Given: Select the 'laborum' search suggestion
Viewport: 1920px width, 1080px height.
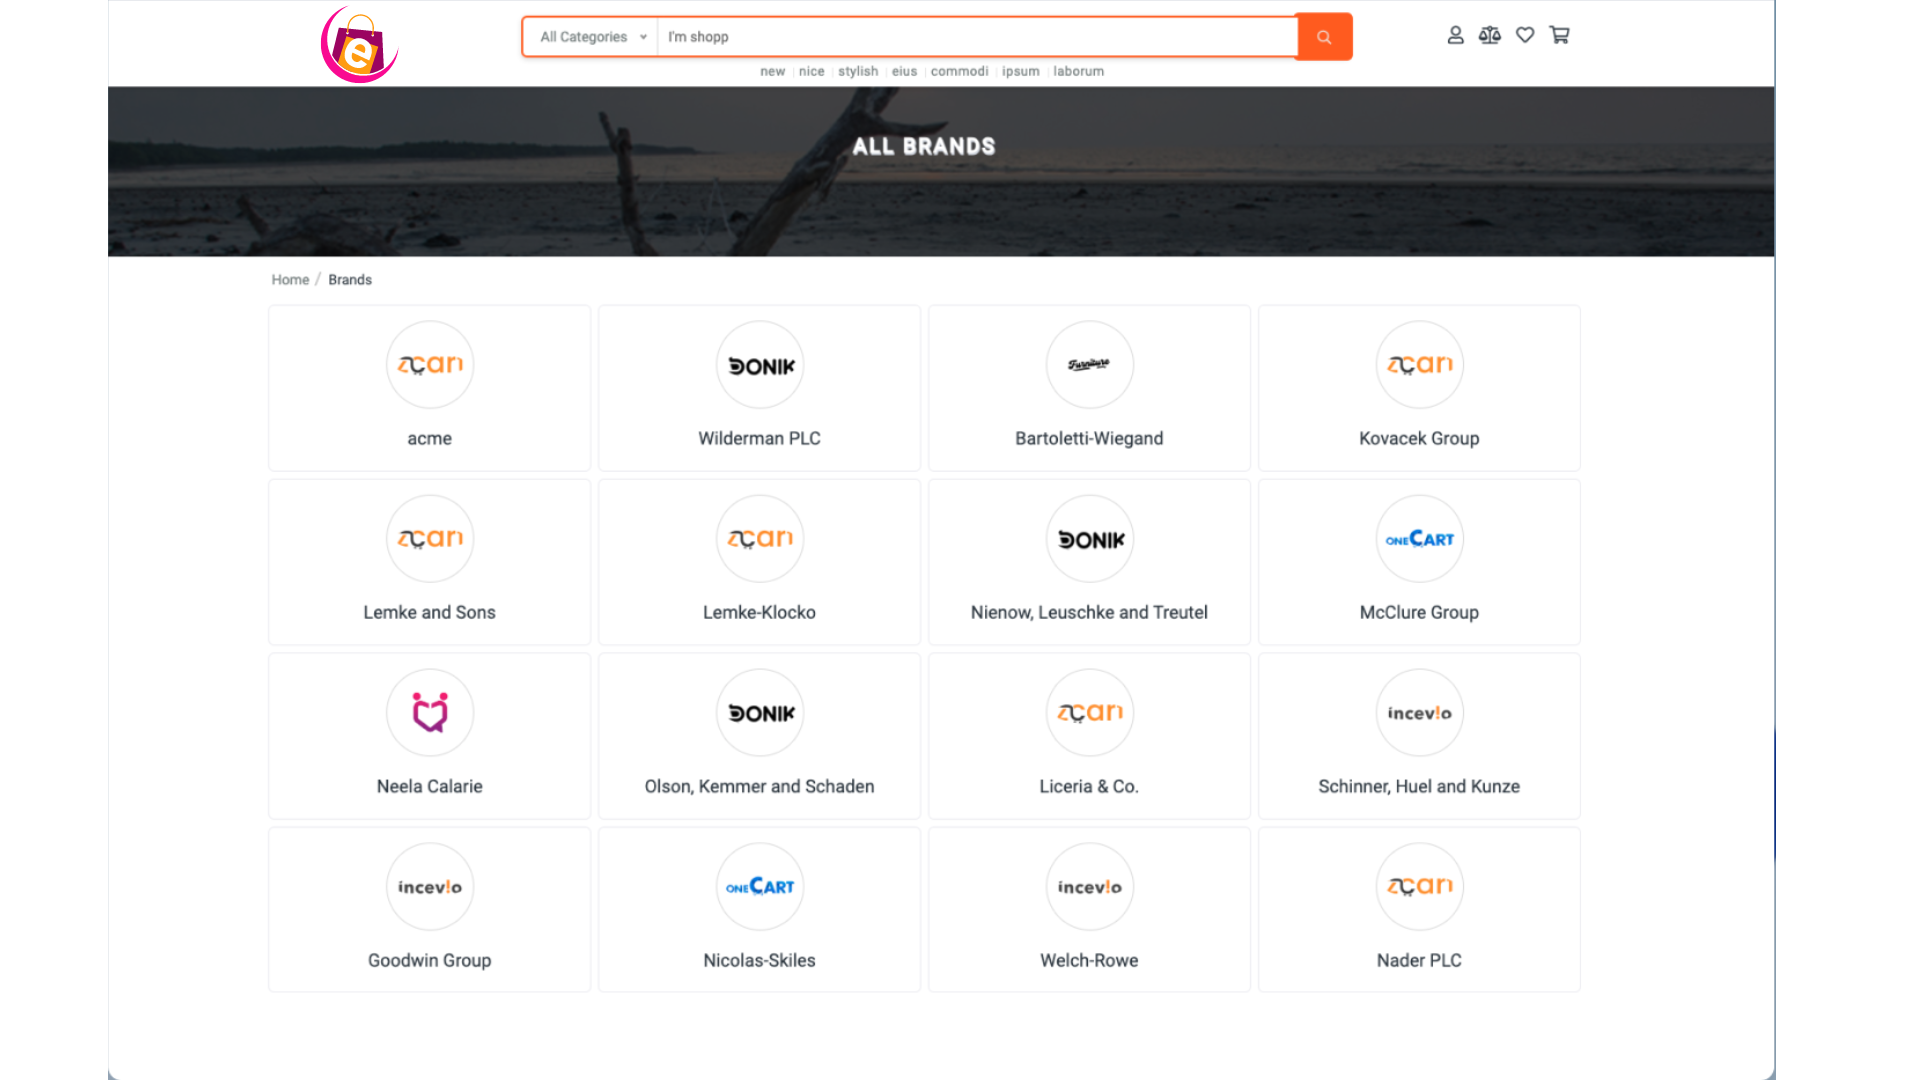Looking at the screenshot, I should pyautogui.click(x=1078, y=71).
